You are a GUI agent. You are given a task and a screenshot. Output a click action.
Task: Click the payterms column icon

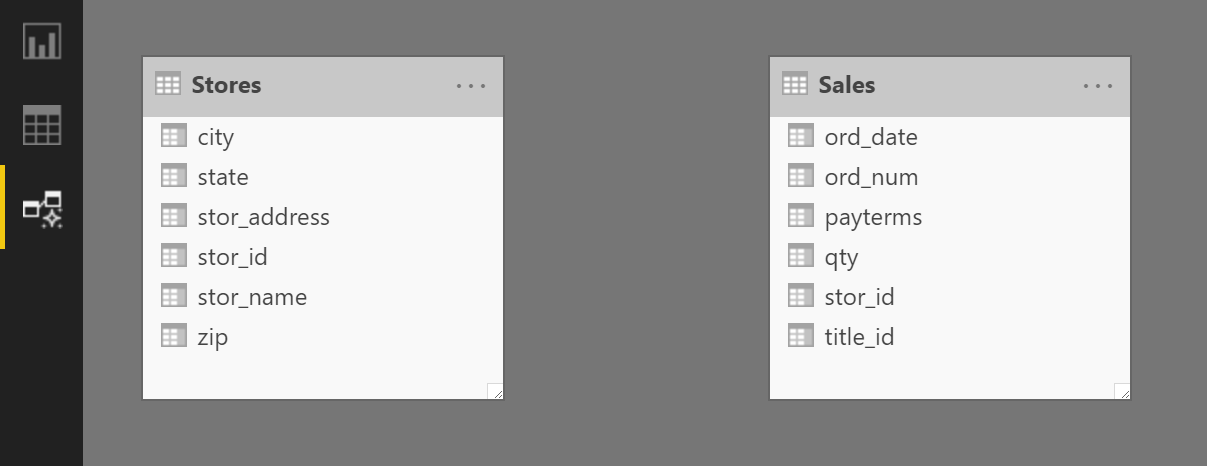point(801,216)
